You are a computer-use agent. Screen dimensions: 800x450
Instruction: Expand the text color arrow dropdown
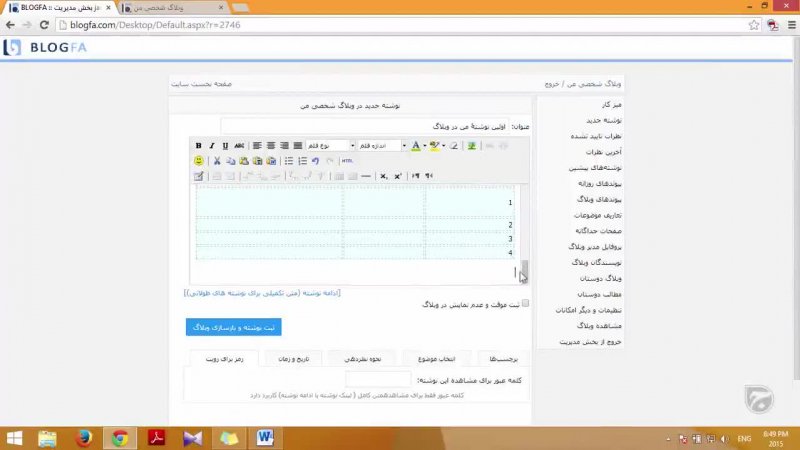pos(424,146)
